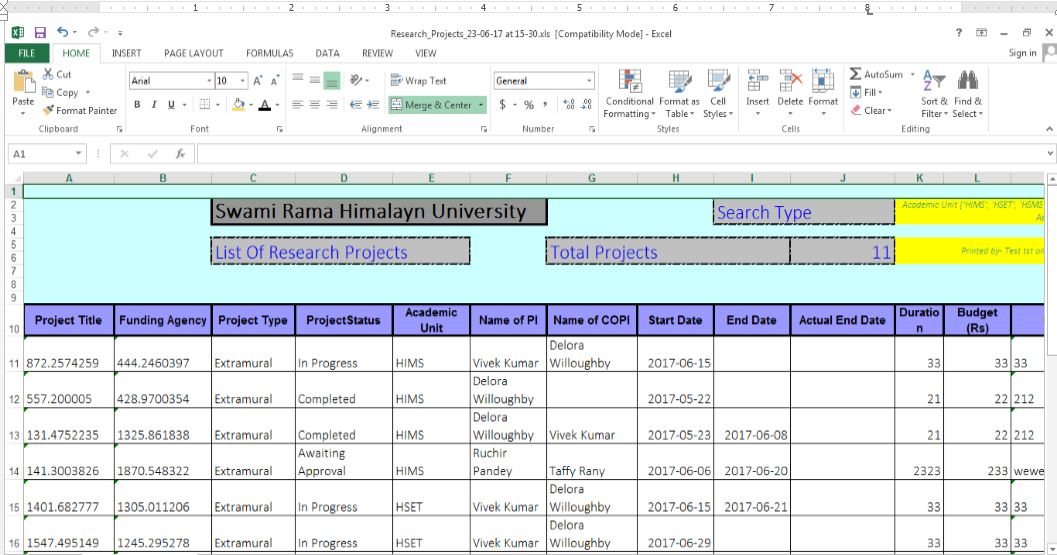Click the Find & Select binoculars icon
The width and height of the screenshot is (1057, 555).
pos(967,81)
